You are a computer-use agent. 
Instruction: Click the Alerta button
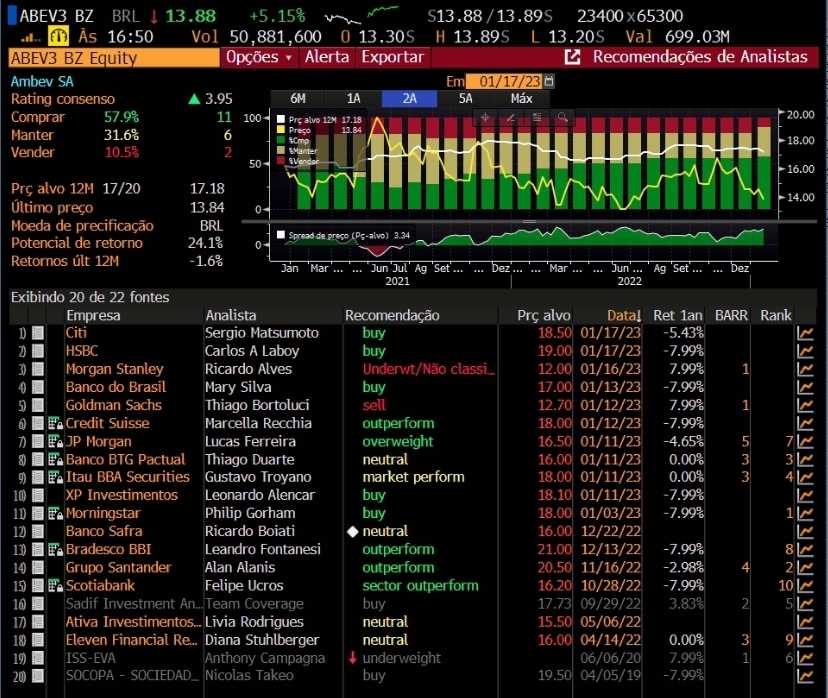coord(327,57)
